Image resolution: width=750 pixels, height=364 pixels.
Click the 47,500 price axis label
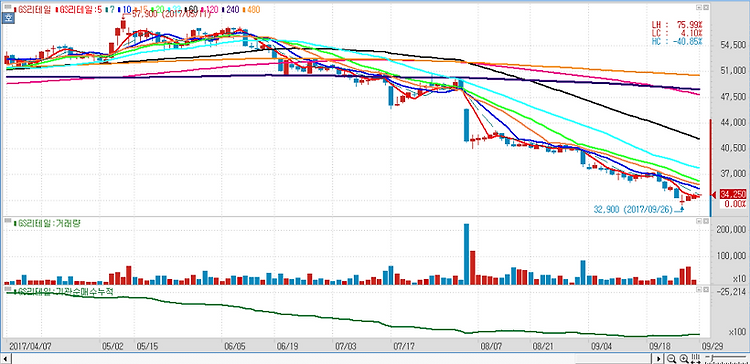click(x=732, y=97)
